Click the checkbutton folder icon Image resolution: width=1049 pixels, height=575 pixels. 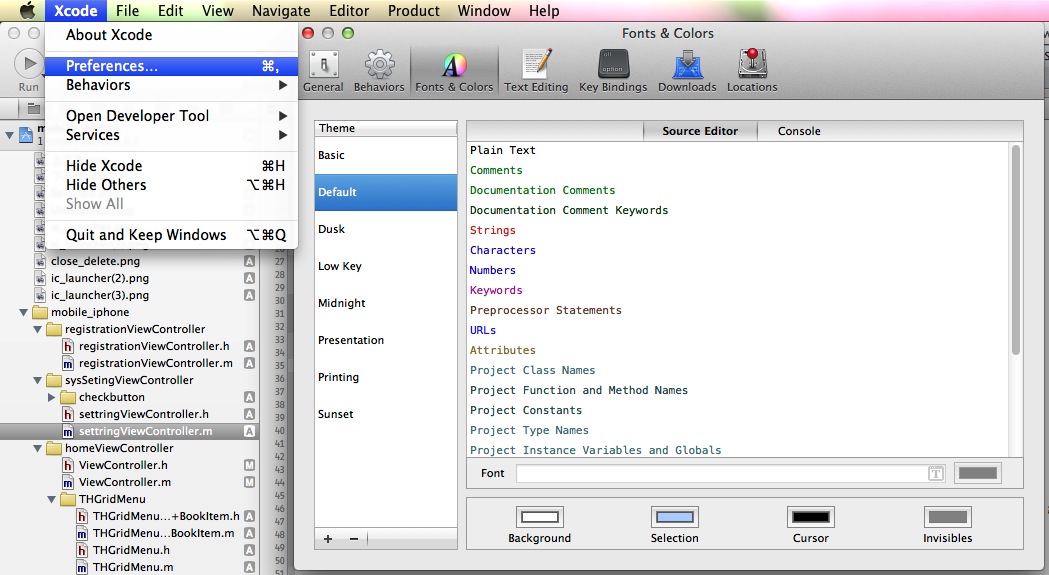(68, 397)
